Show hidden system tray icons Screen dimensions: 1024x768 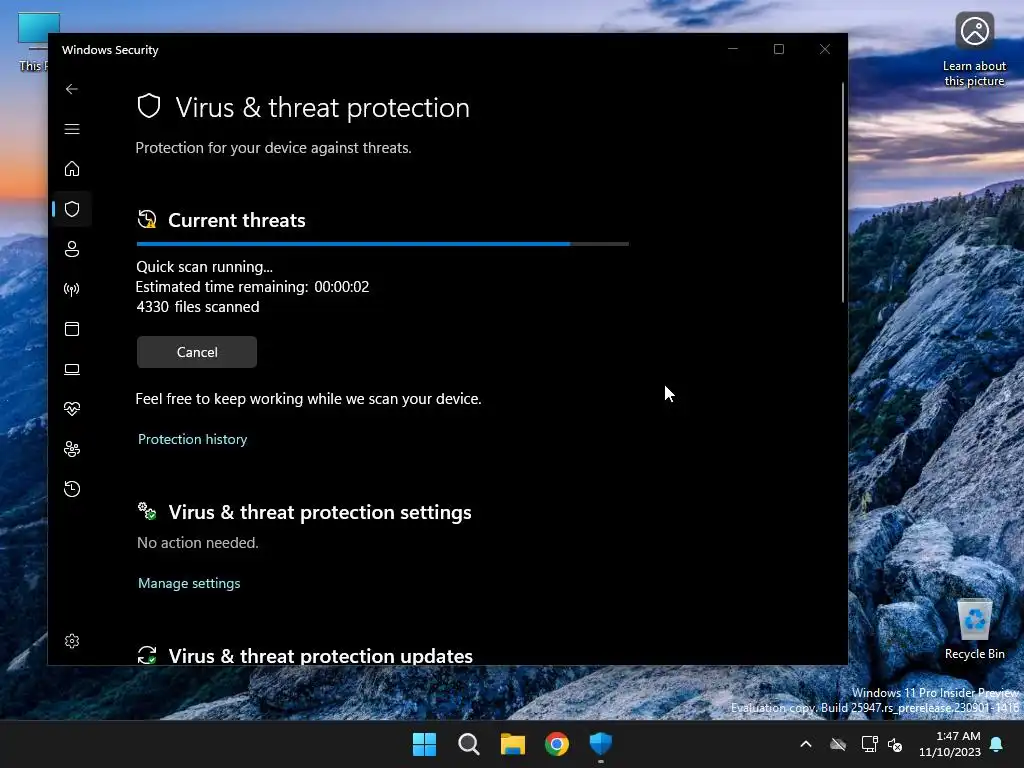806,744
